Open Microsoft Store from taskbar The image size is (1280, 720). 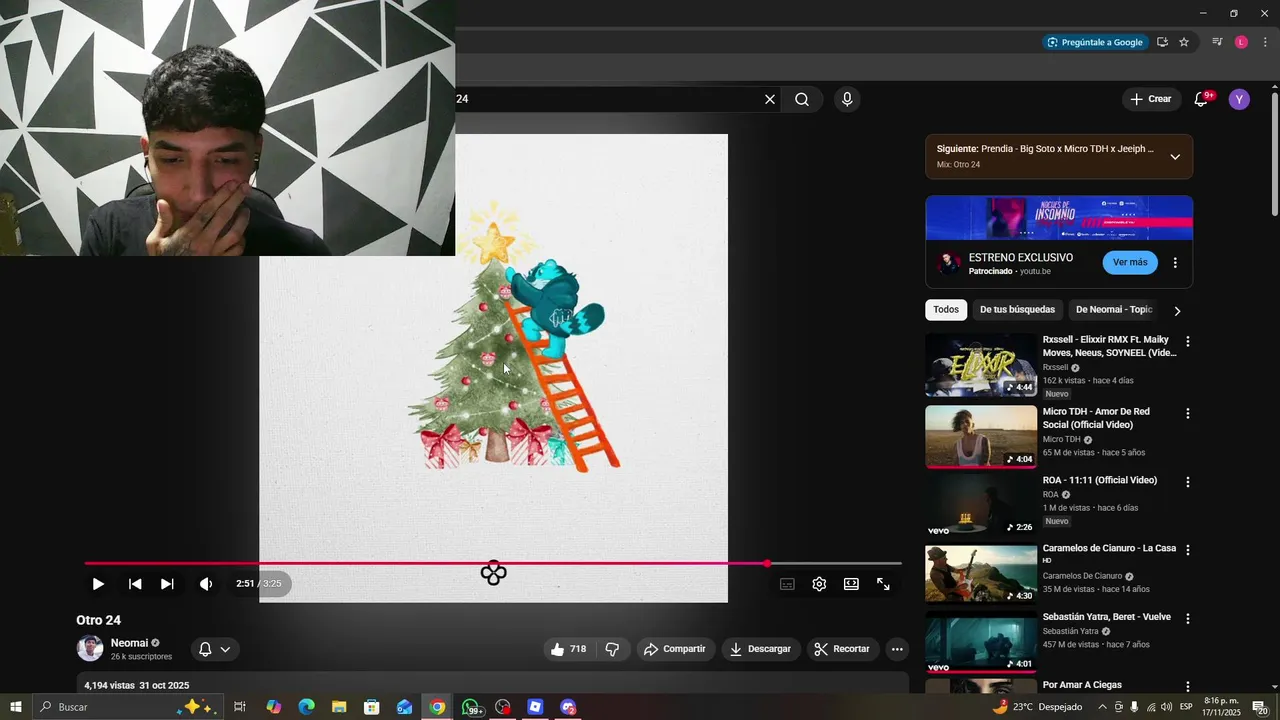pyautogui.click(x=372, y=707)
